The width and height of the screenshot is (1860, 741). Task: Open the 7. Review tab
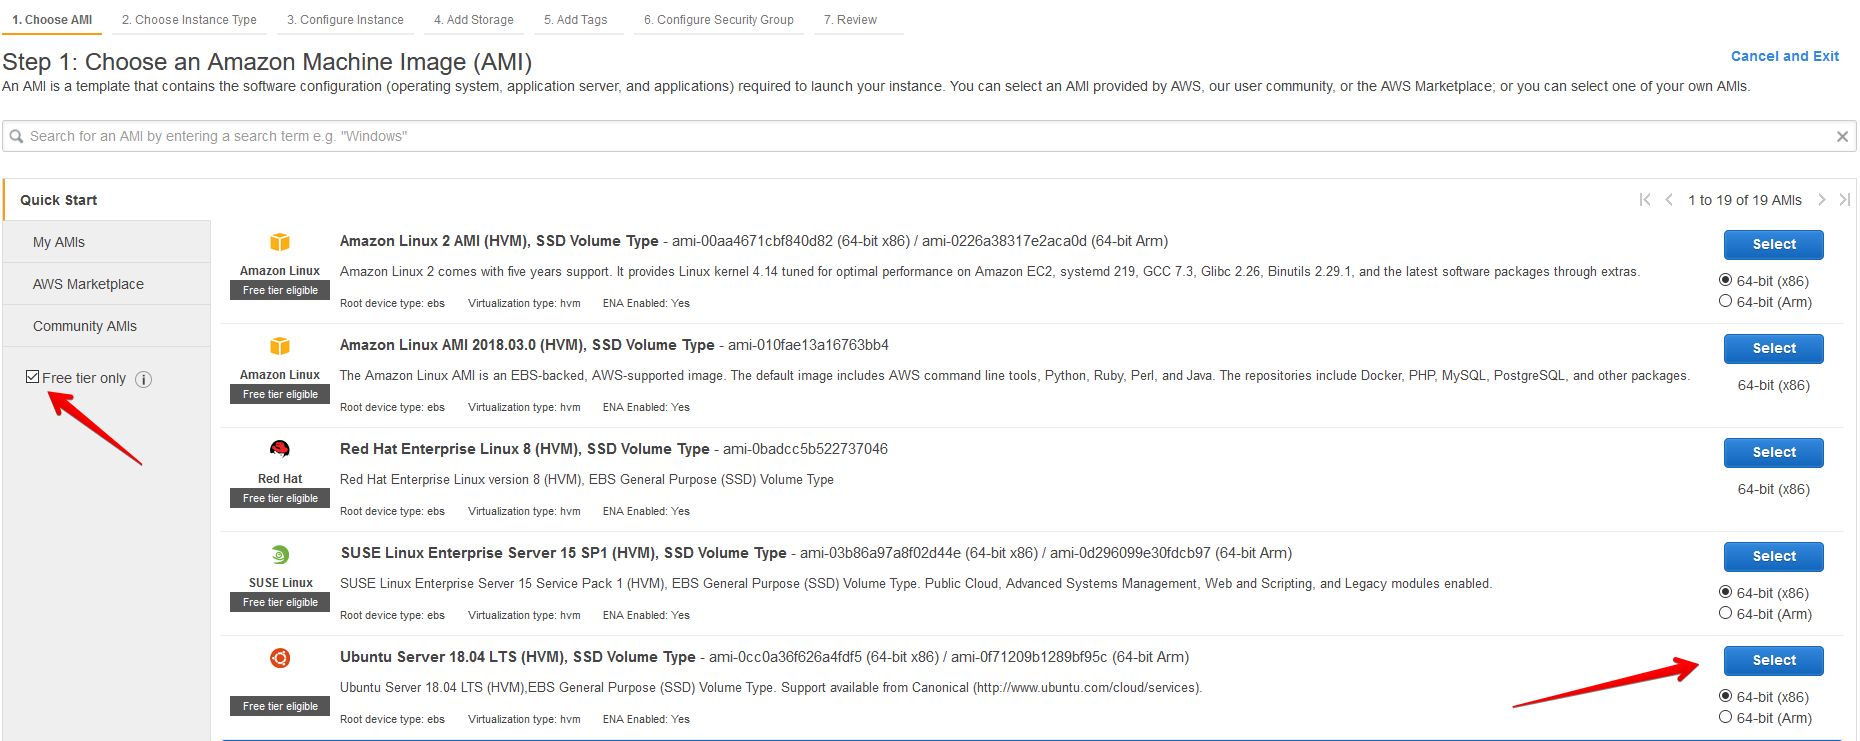[x=850, y=20]
